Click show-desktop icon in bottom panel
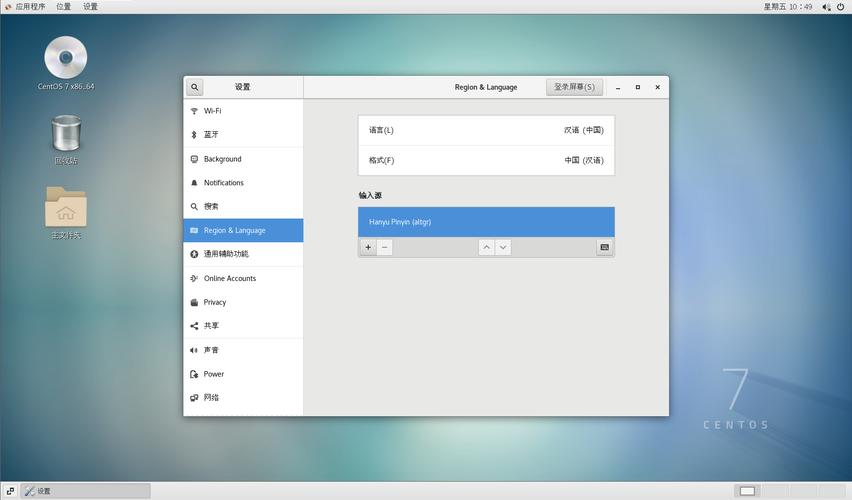This screenshot has height=500, width=852. [10, 491]
